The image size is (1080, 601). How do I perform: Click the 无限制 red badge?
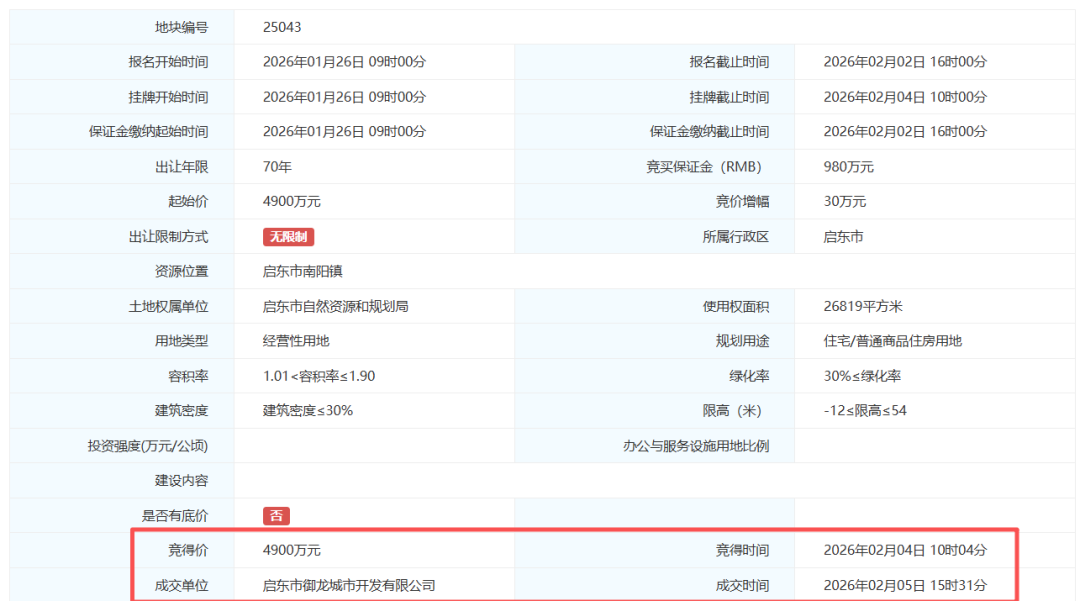tap(286, 237)
